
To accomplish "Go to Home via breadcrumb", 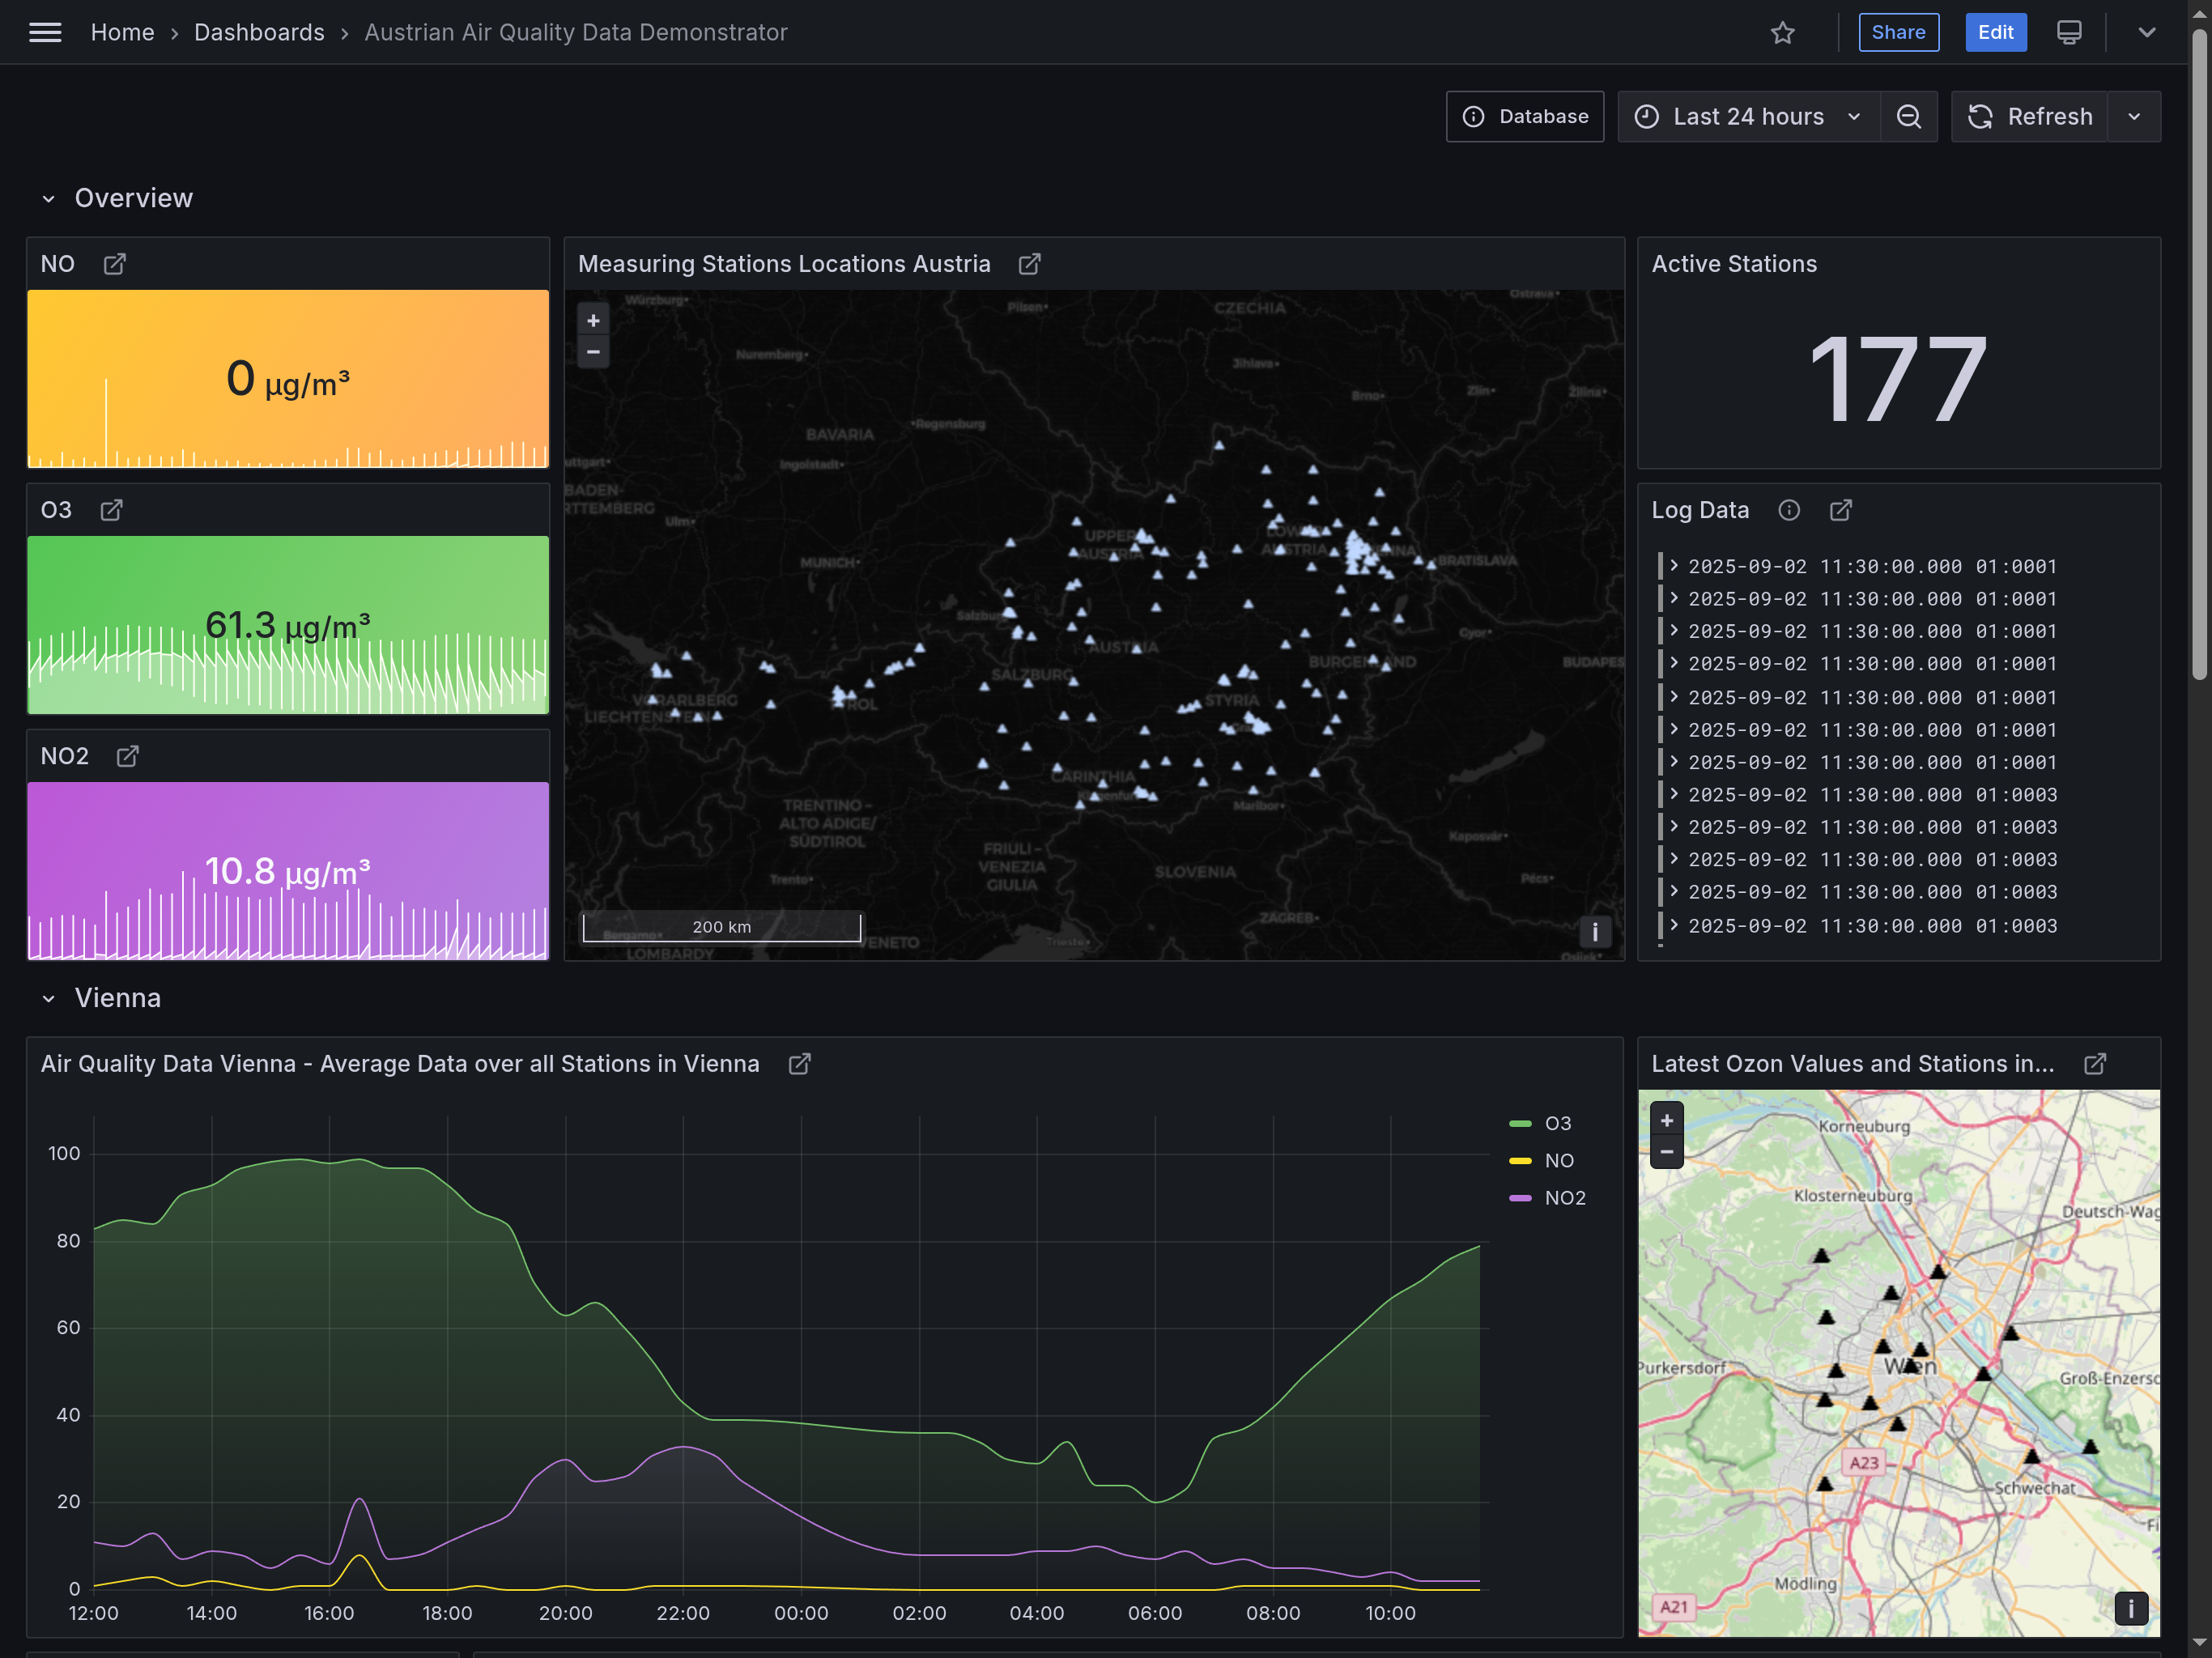I will click(123, 32).
